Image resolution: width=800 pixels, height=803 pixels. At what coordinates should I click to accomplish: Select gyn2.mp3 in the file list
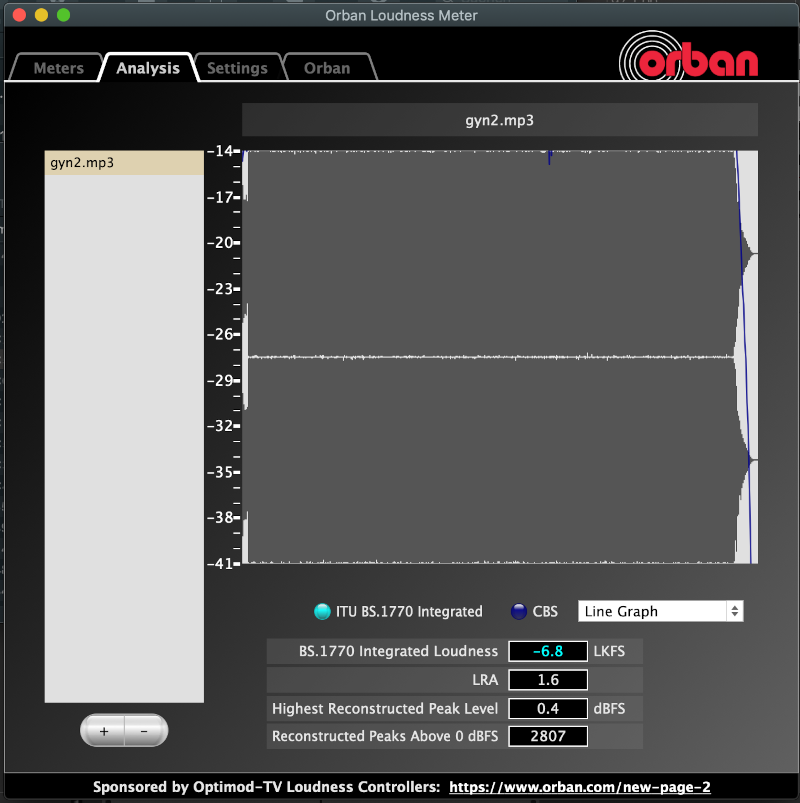click(124, 163)
